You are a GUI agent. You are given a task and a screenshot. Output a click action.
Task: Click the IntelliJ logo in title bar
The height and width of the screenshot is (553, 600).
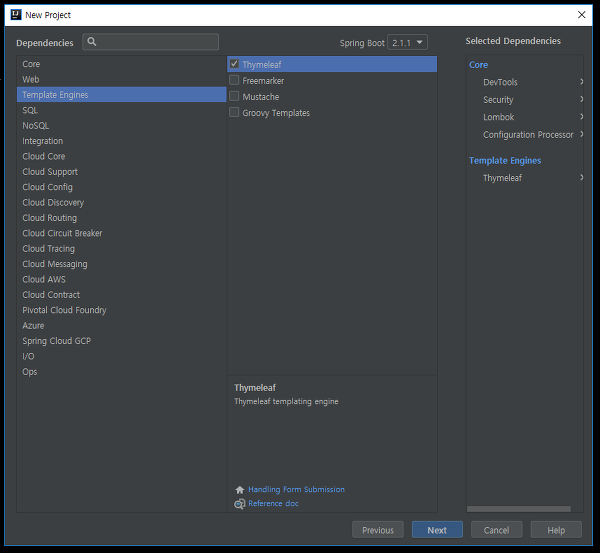point(16,15)
